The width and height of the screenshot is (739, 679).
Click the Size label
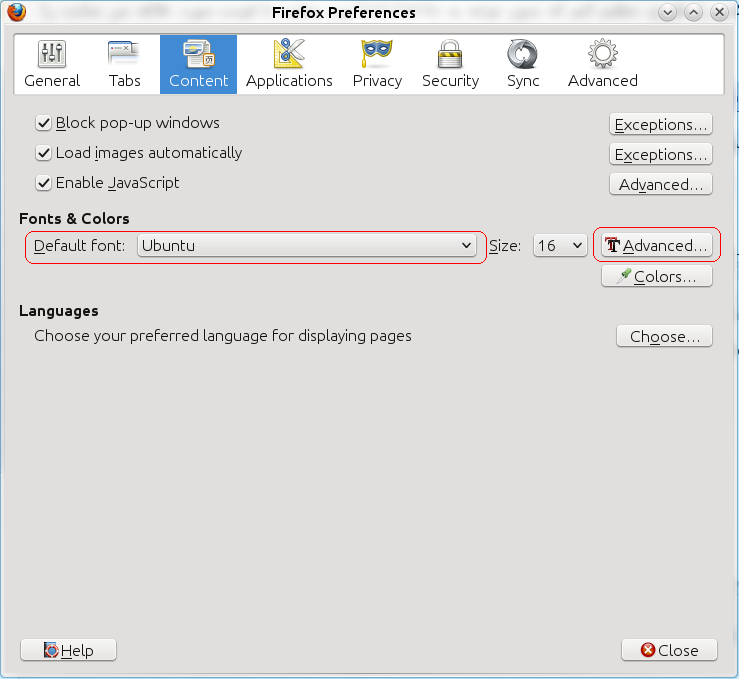[505, 245]
